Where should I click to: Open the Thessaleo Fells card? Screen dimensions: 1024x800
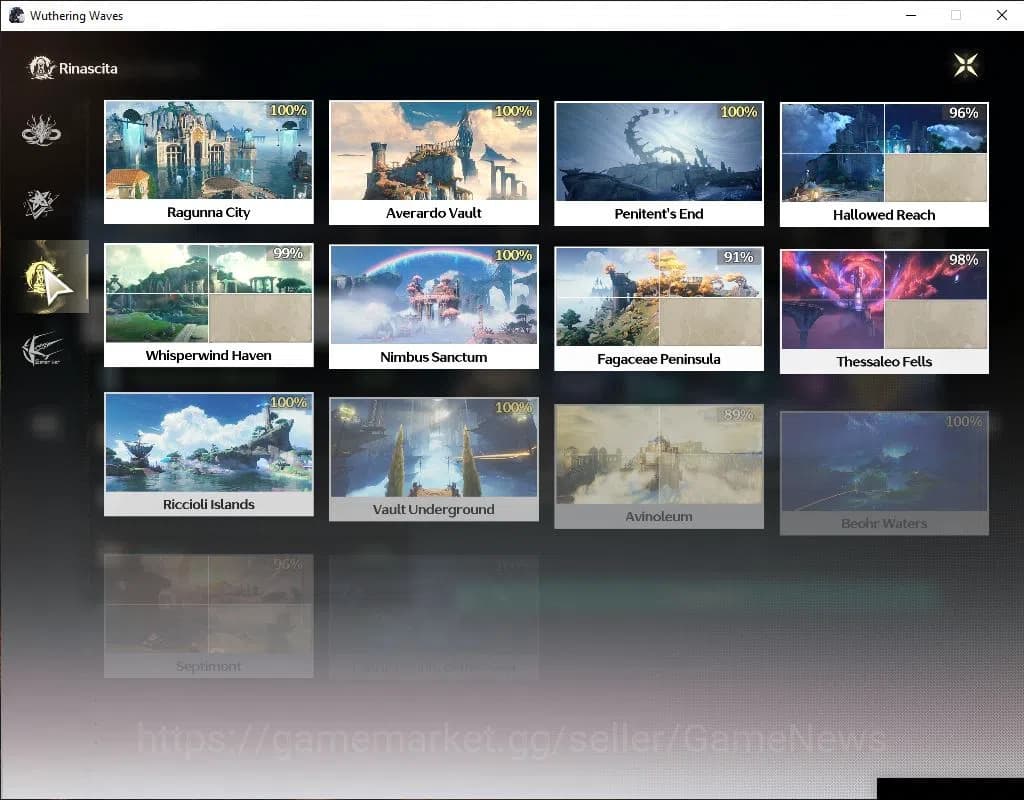884,312
